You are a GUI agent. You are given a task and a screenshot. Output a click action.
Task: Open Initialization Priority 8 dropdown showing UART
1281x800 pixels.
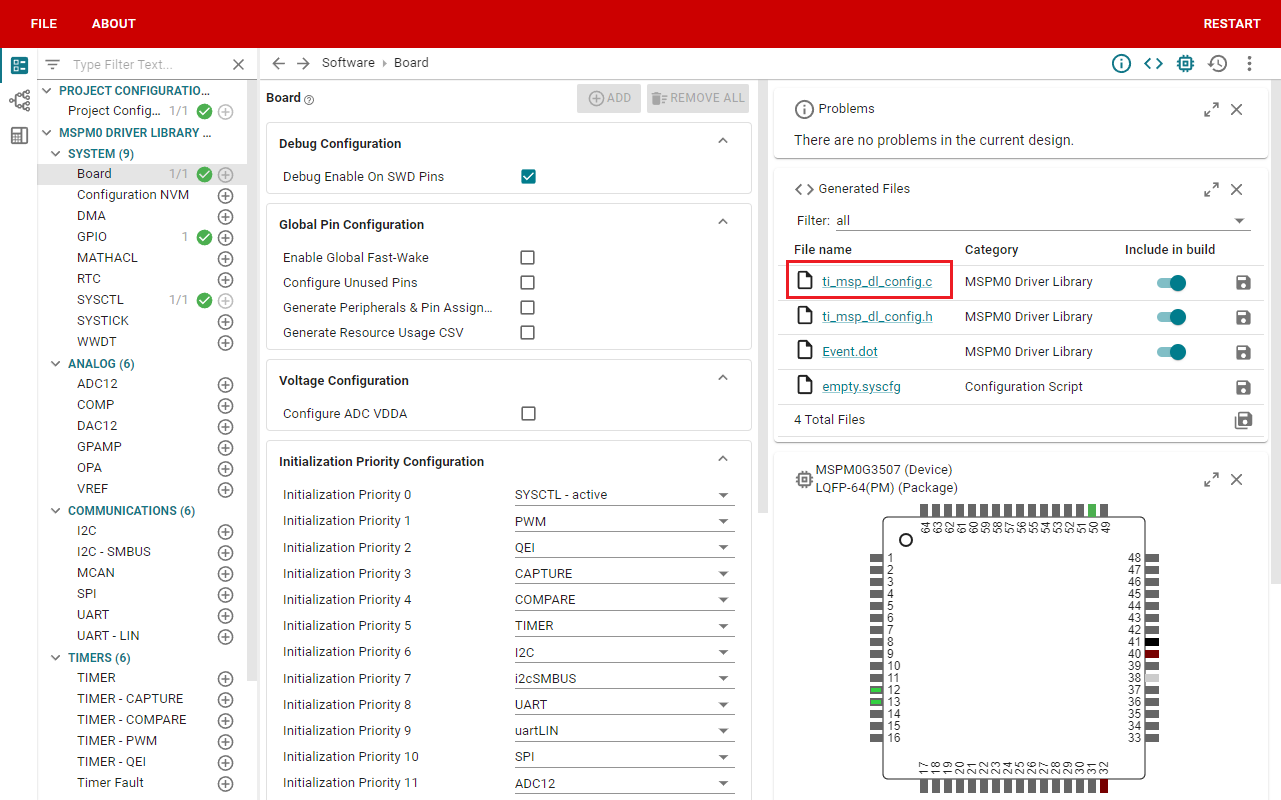(x=624, y=704)
